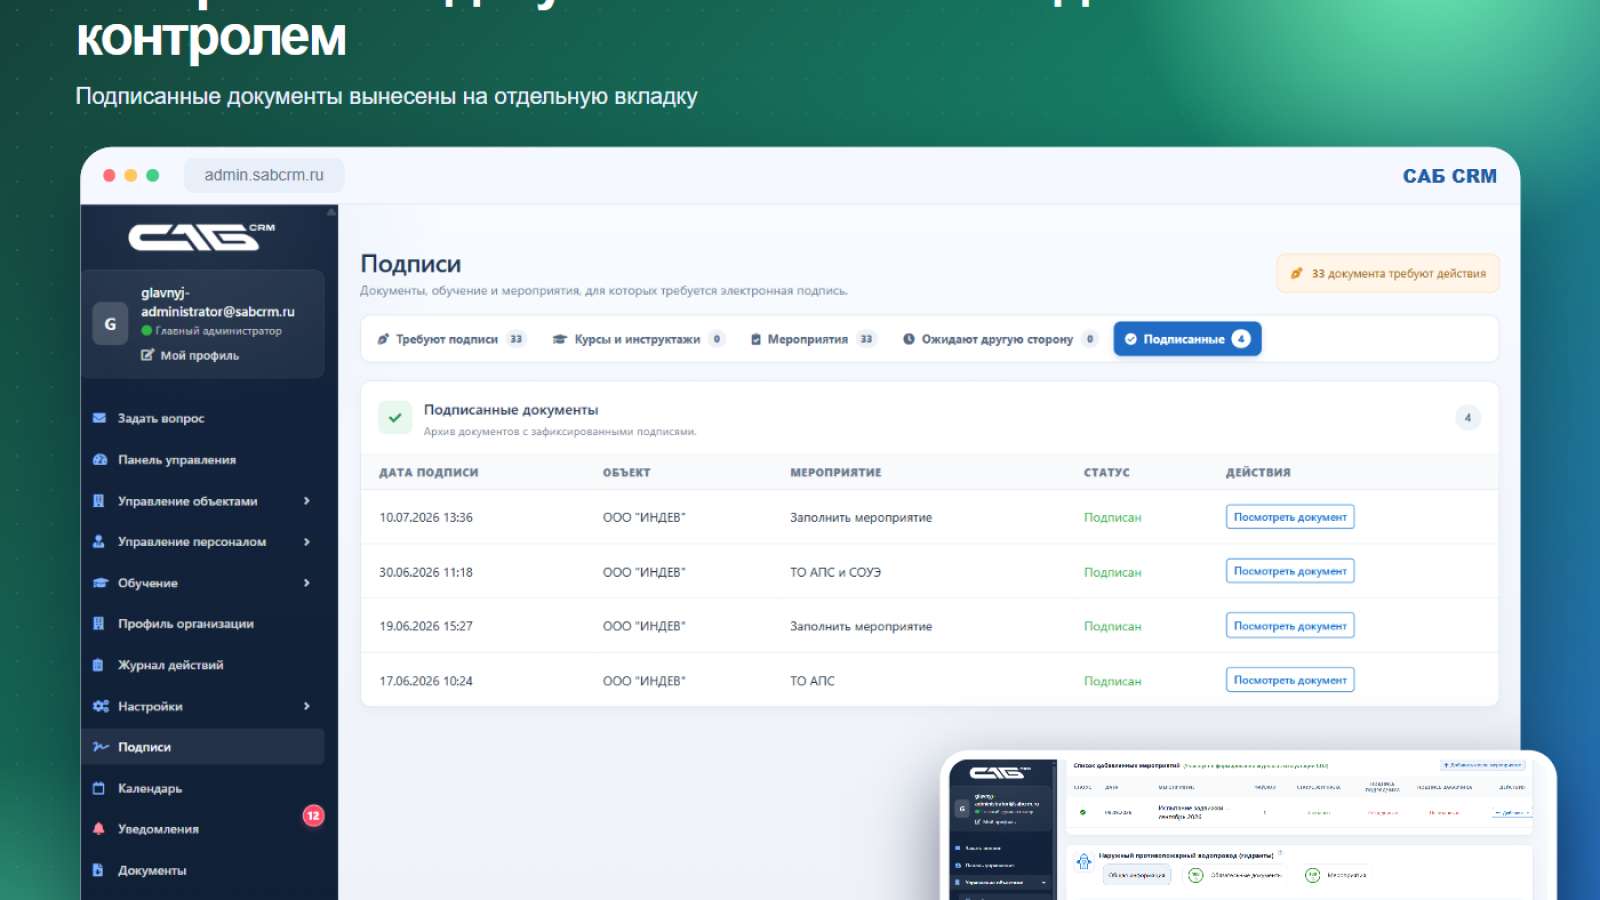This screenshot has height=900, width=1600.
Task: Click the Подписи signature icon in sidebar
Action: pos(100,747)
